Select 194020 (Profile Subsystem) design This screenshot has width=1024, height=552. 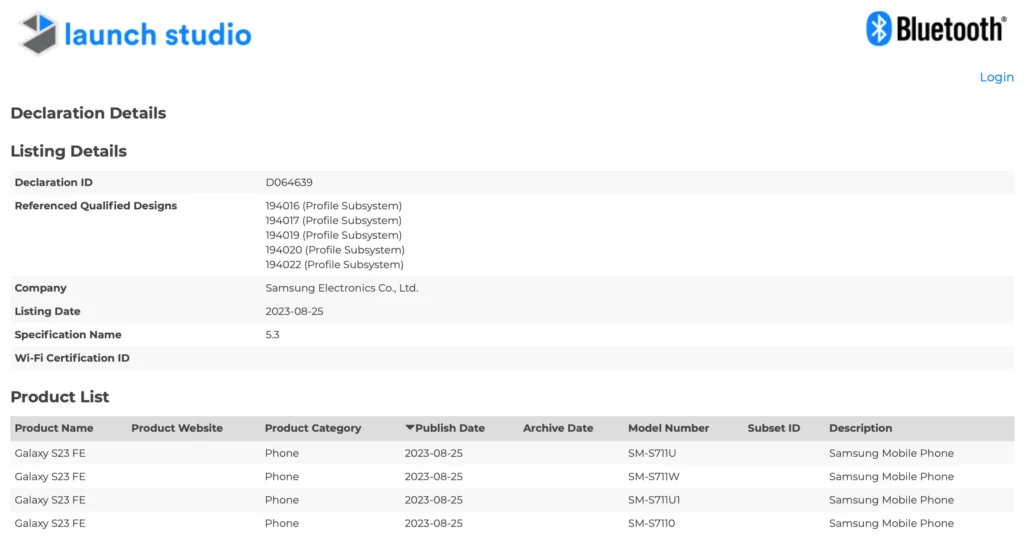(x=335, y=250)
